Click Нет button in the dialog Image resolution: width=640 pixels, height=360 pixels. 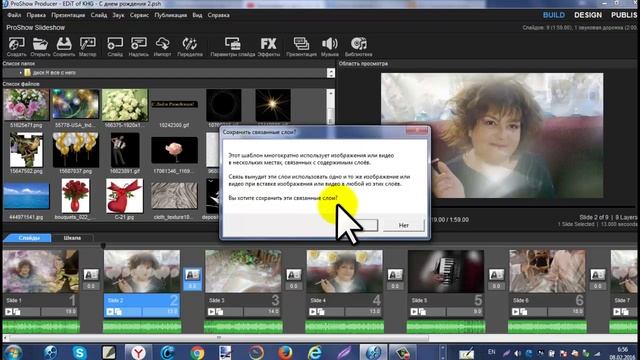point(404,225)
